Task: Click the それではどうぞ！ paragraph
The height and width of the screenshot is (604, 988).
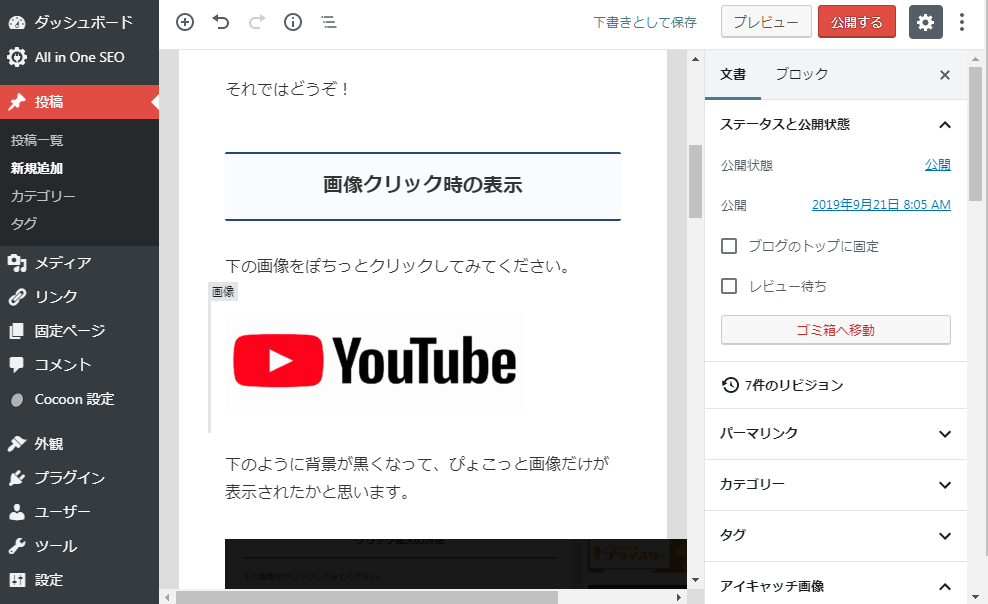Action: tap(287, 89)
